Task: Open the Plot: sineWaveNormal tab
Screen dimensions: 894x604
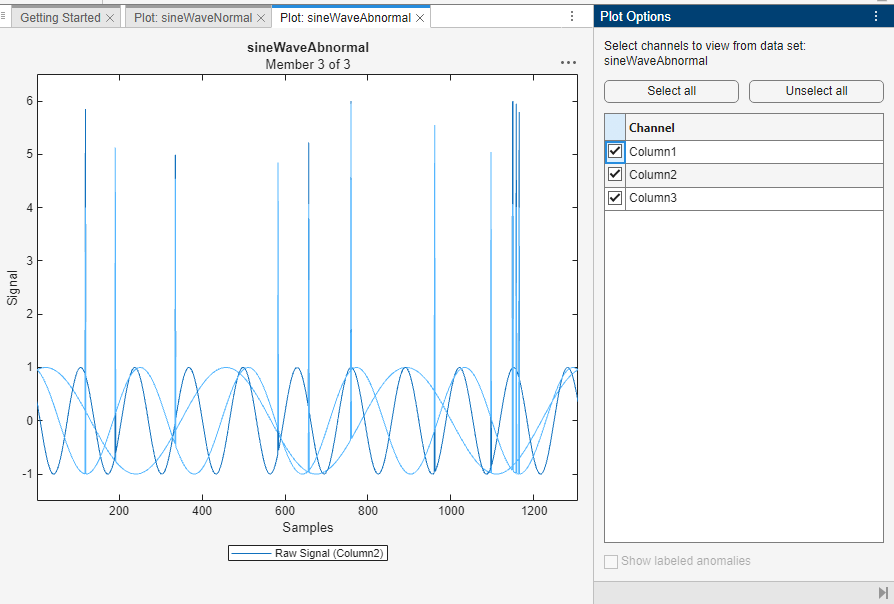Action: 190,18
